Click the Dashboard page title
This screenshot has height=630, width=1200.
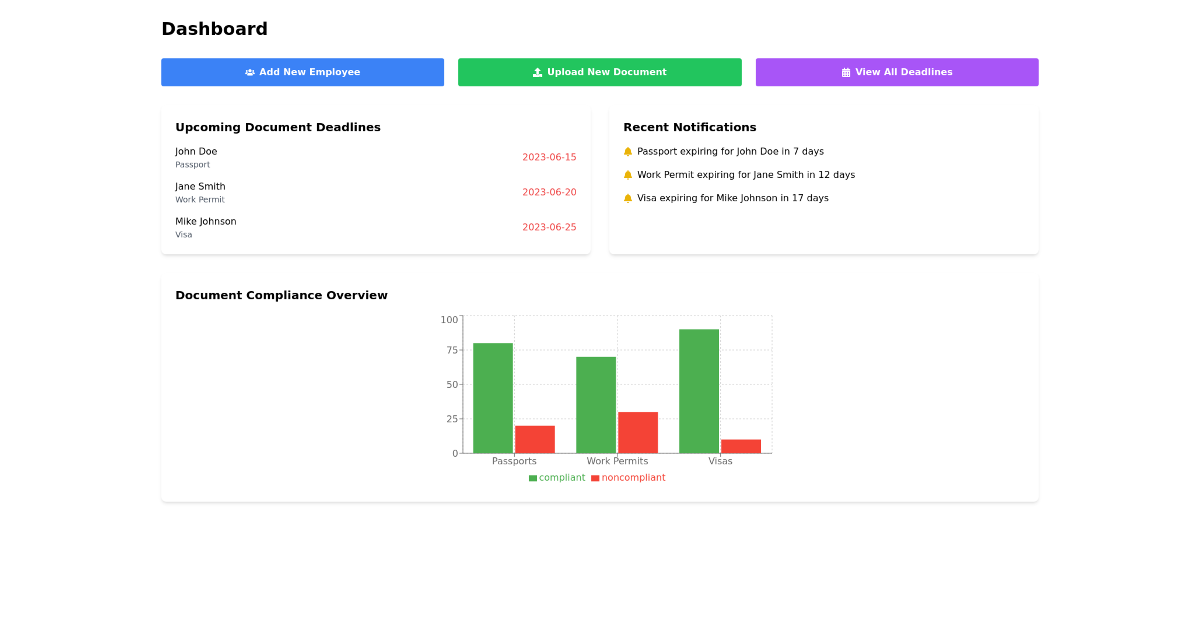[x=214, y=29]
